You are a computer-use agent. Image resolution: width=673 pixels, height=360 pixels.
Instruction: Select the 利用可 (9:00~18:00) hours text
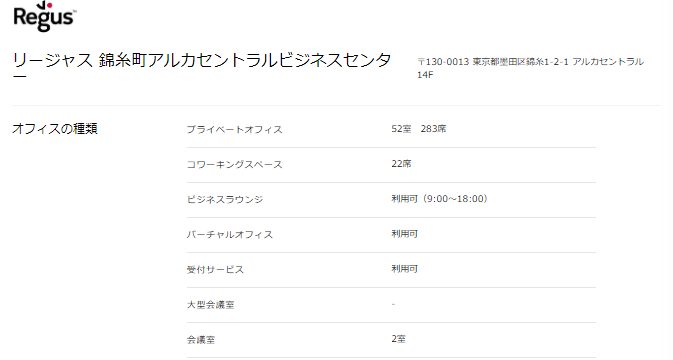(440, 199)
